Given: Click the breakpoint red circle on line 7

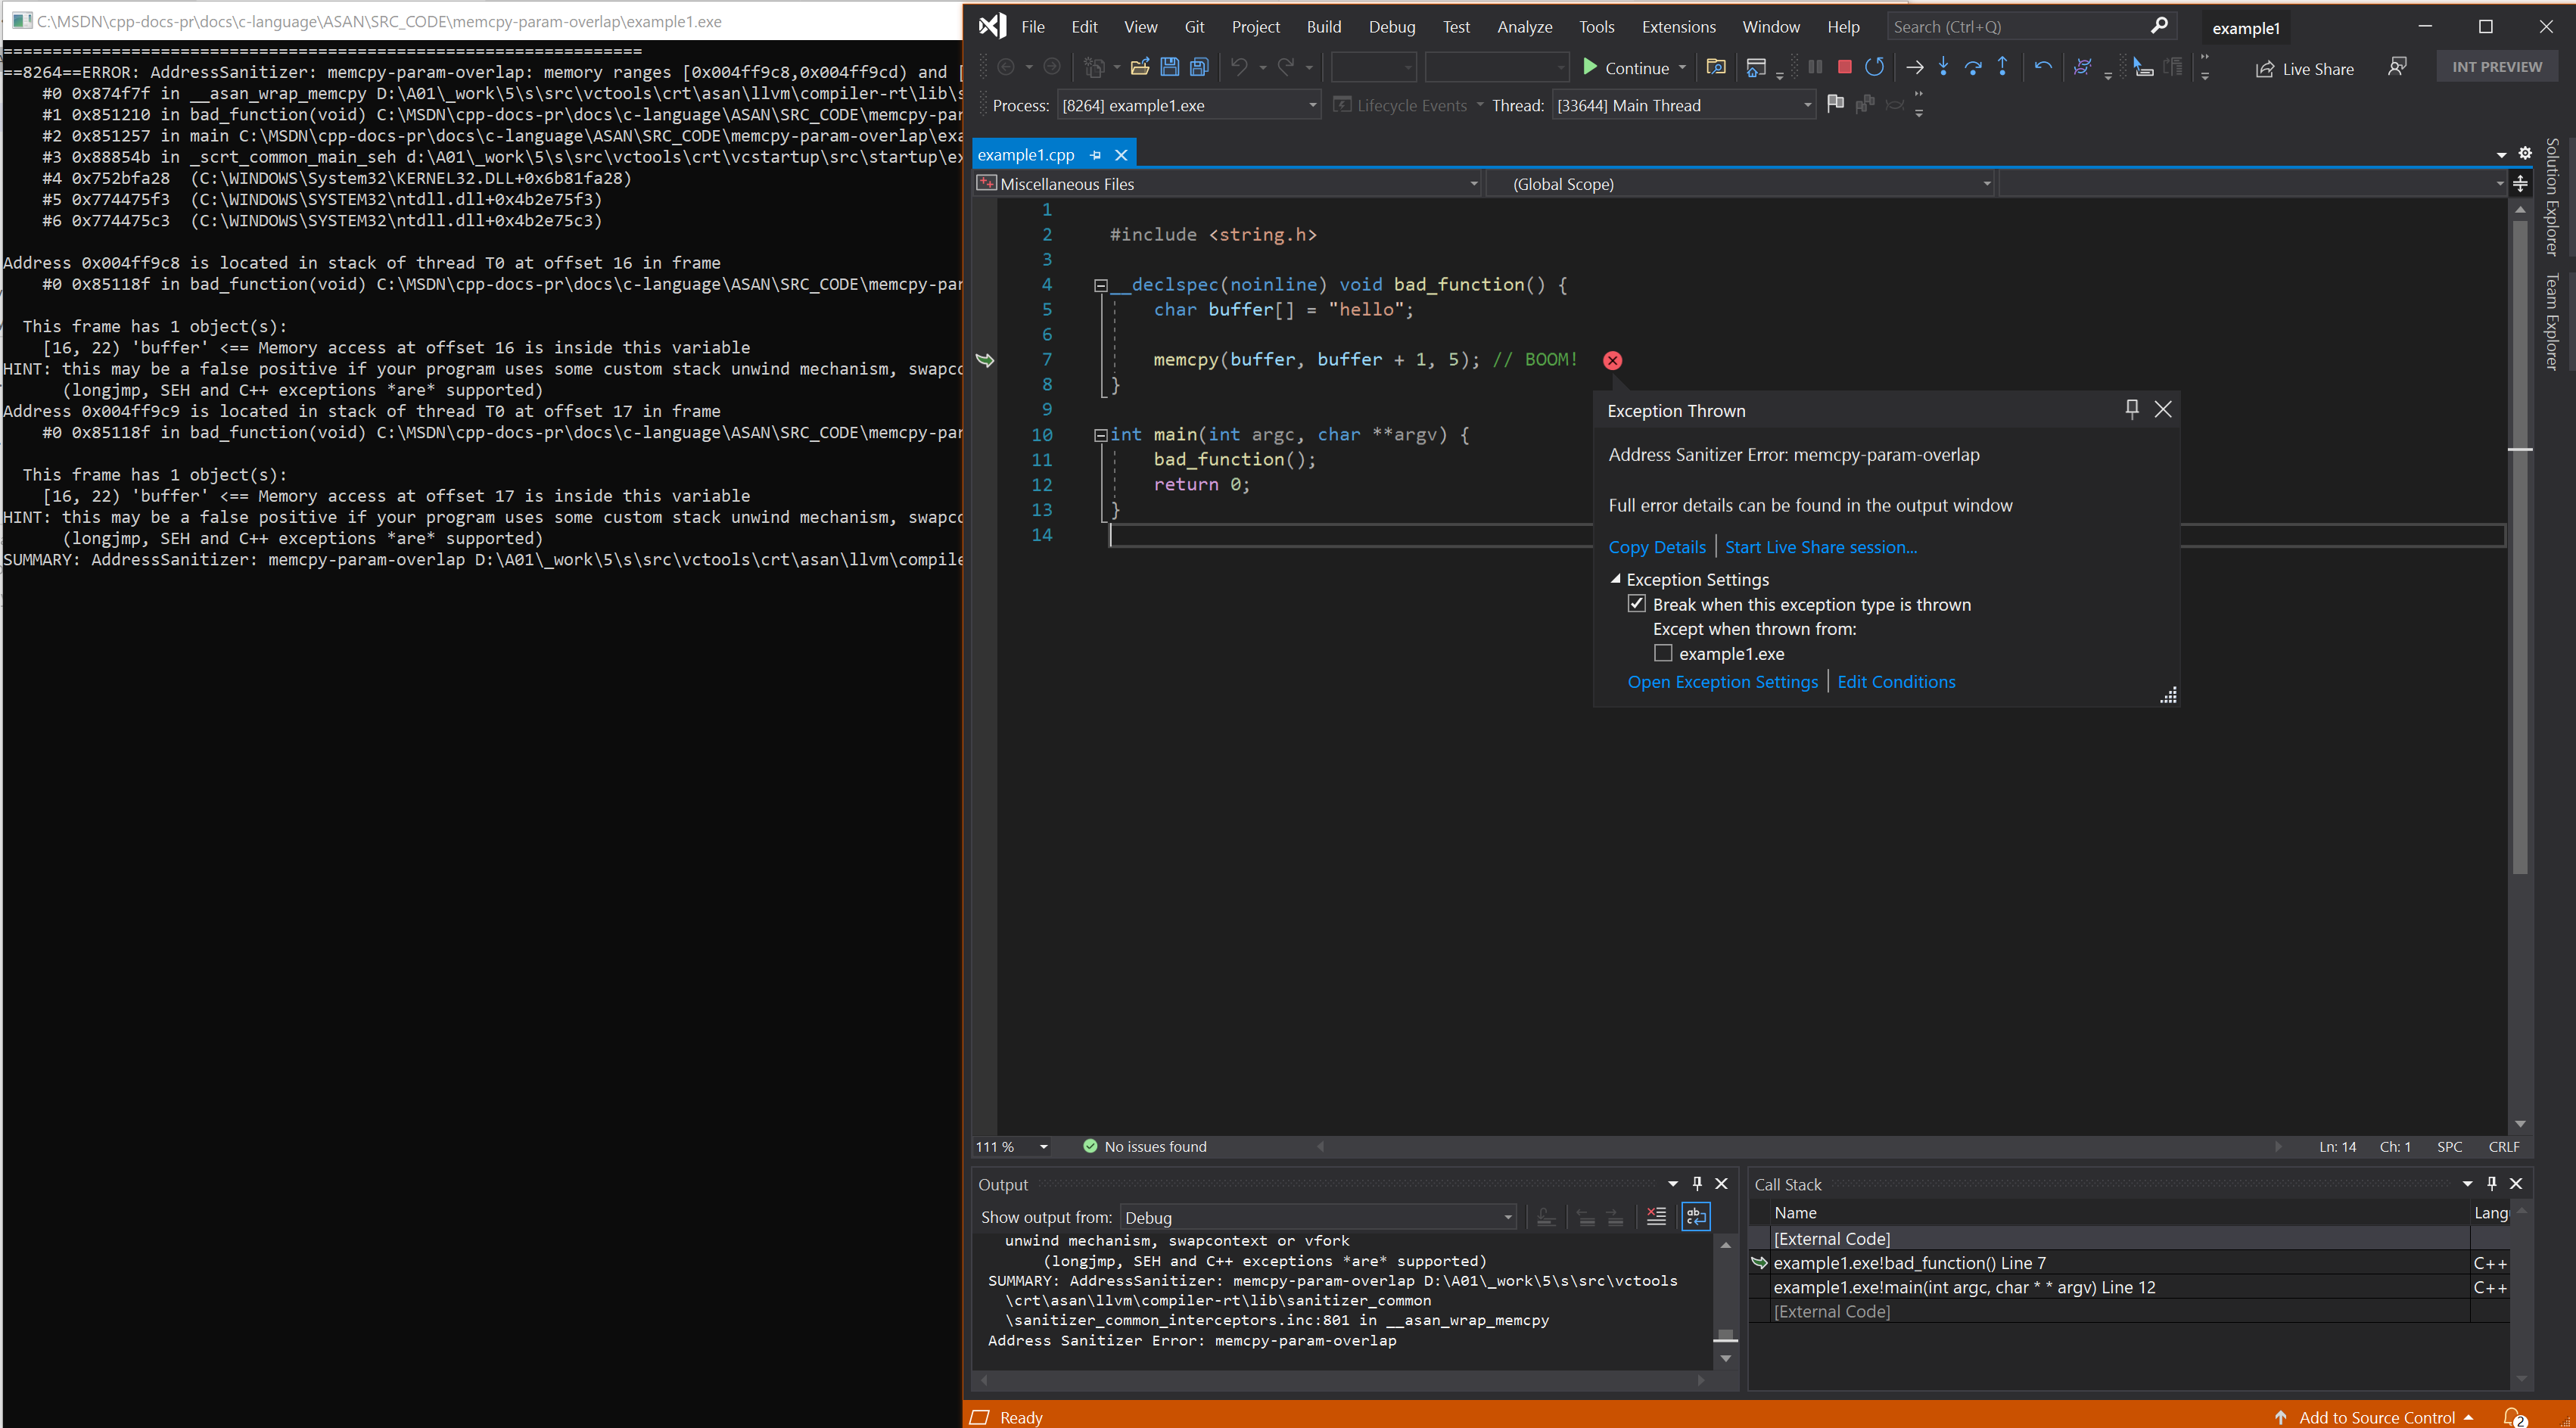Looking at the screenshot, I should click(1610, 359).
